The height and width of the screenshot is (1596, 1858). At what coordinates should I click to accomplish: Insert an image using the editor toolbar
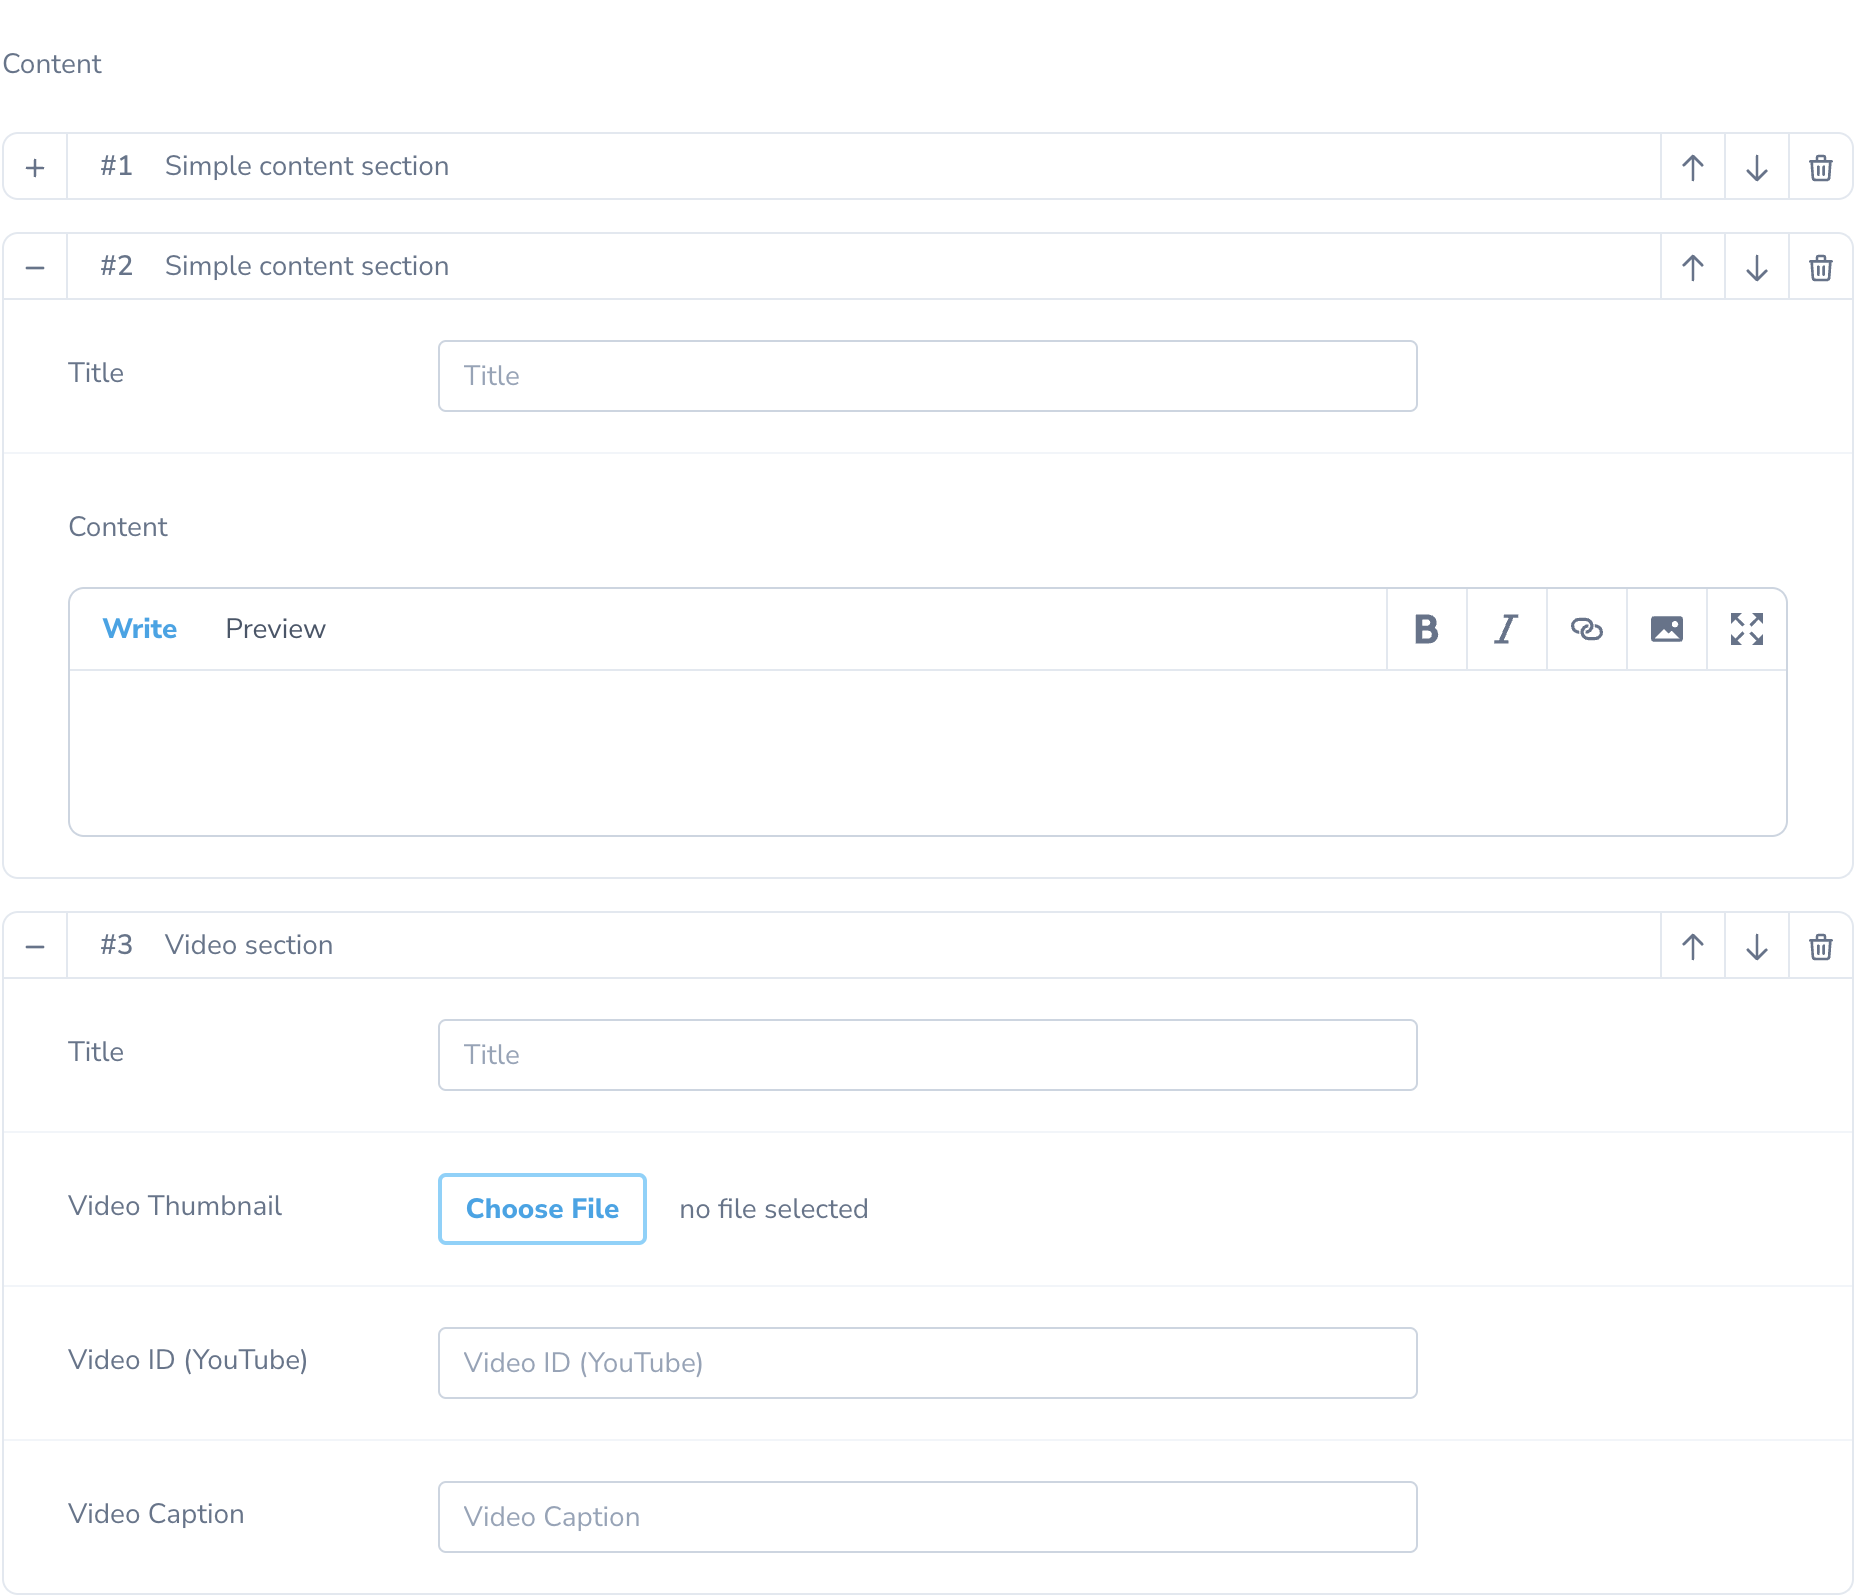coord(1666,629)
